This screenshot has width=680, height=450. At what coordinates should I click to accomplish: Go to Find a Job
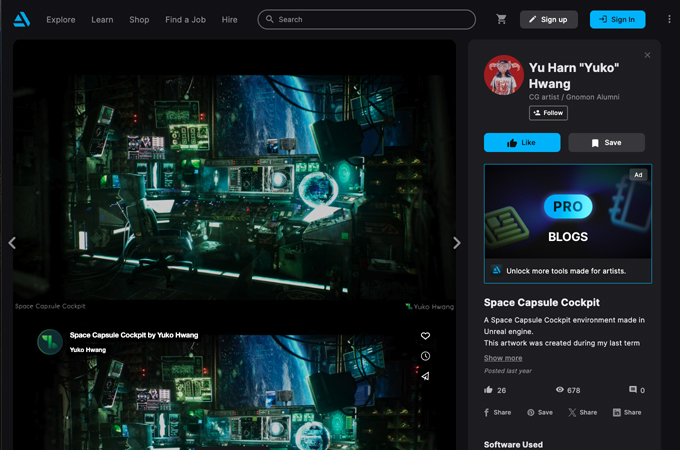(186, 20)
